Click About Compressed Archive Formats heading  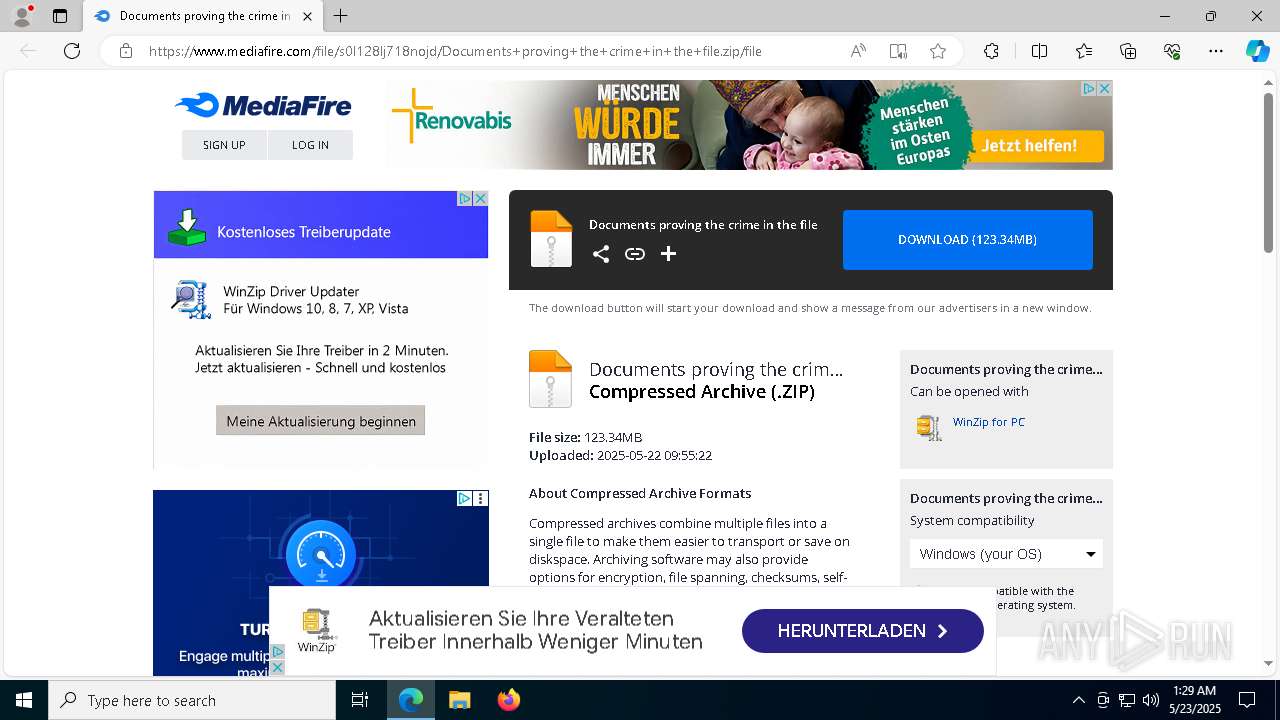pyautogui.click(x=640, y=493)
